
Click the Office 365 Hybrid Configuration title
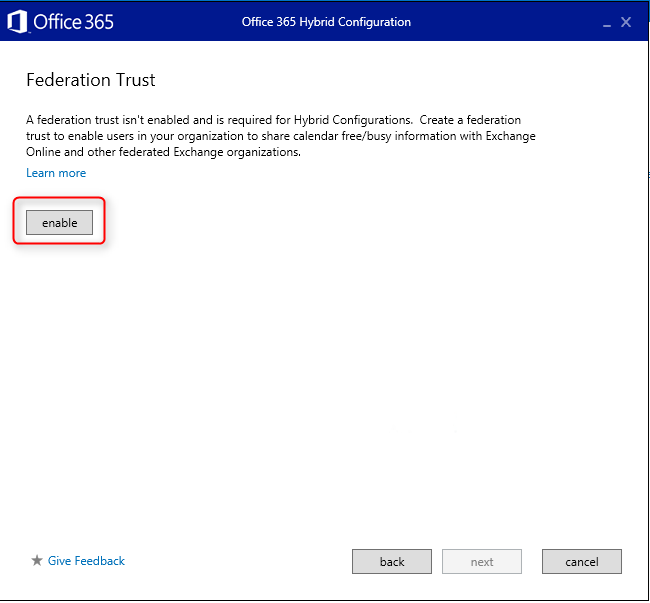click(x=326, y=22)
